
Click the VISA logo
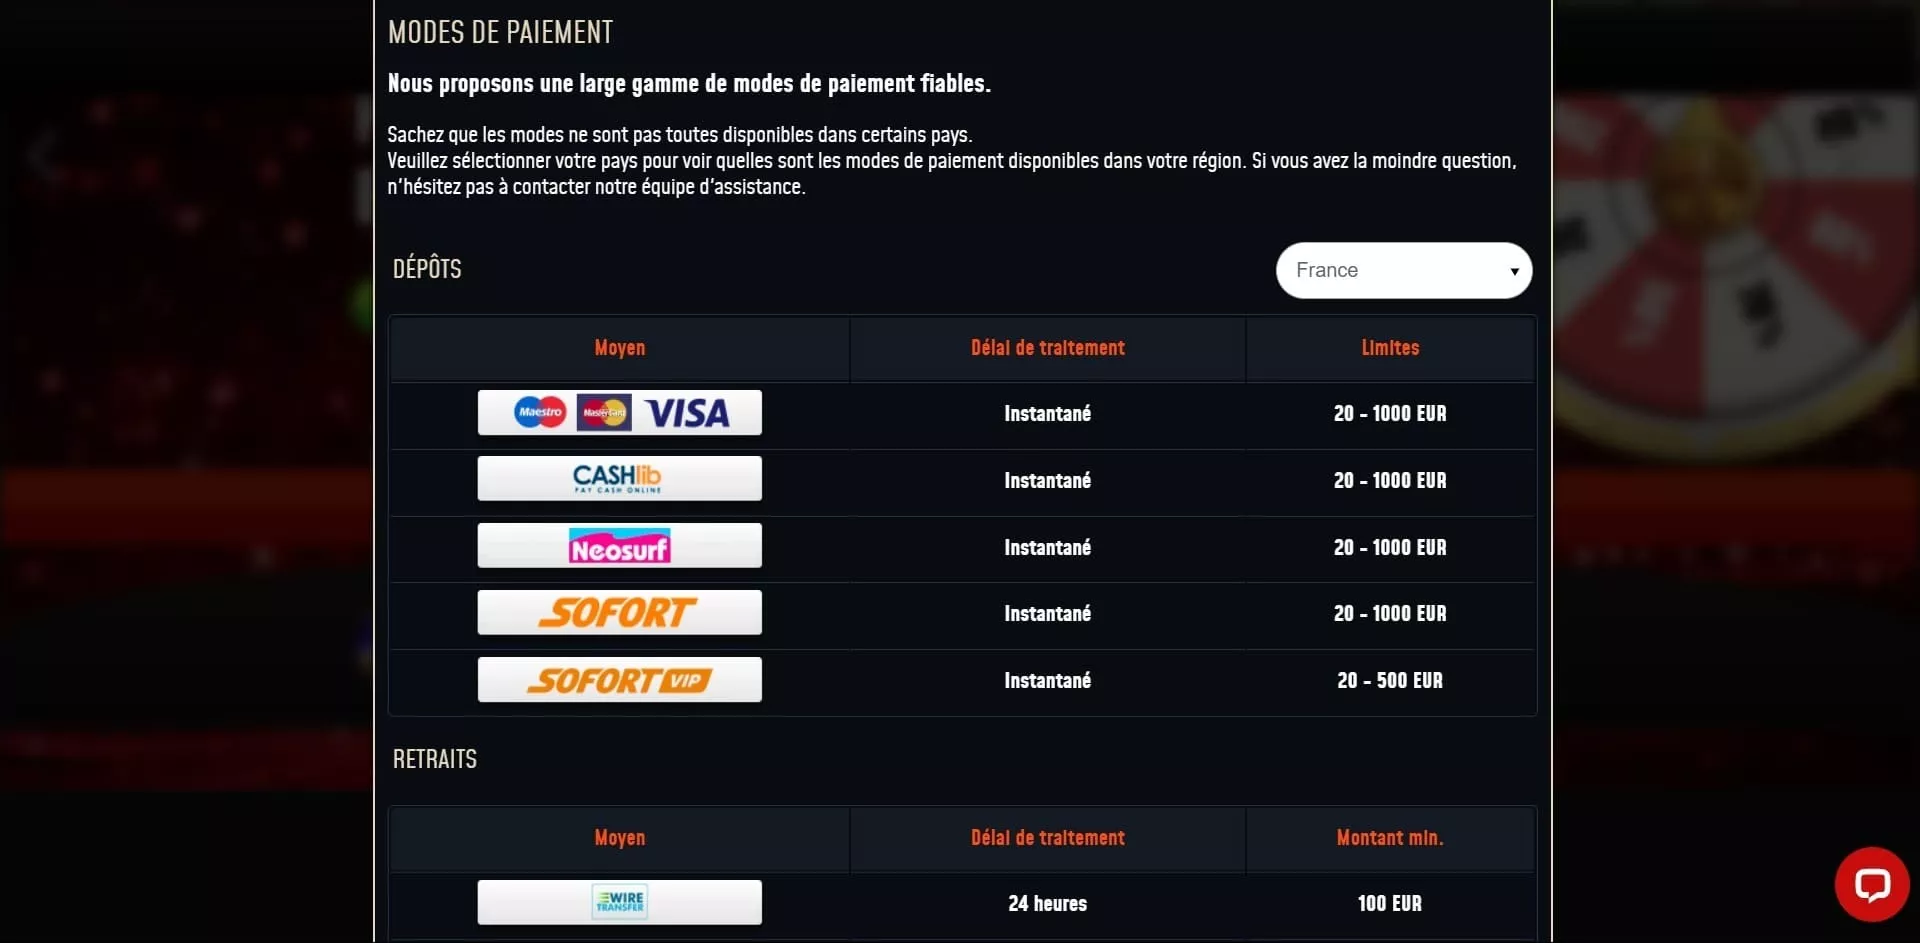pyautogui.click(x=687, y=413)
